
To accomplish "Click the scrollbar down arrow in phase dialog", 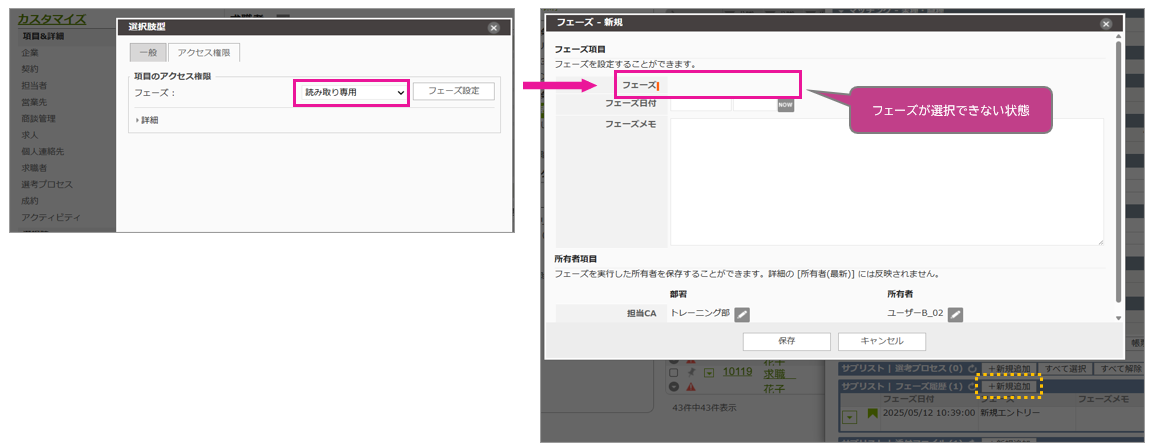I will 1117,317.
